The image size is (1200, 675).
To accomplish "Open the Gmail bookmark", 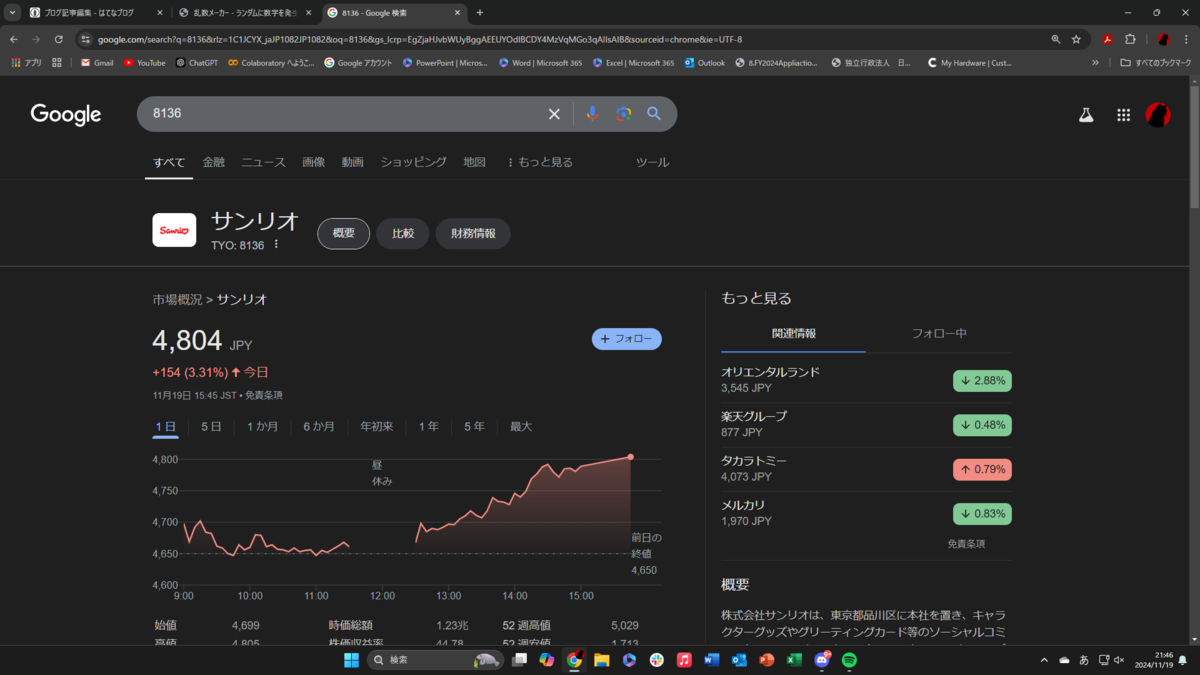I will click(x=96, y=62).
